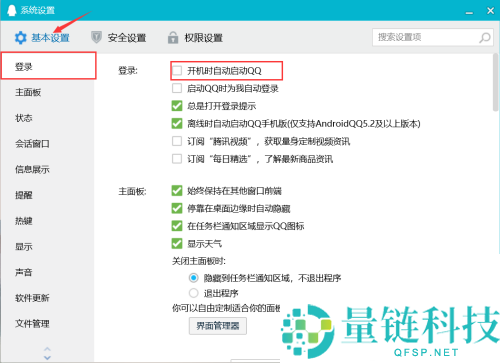Check 订阅“每日精选” option
The width and height of the screenshot is (500, 363).
coord(177,159)
